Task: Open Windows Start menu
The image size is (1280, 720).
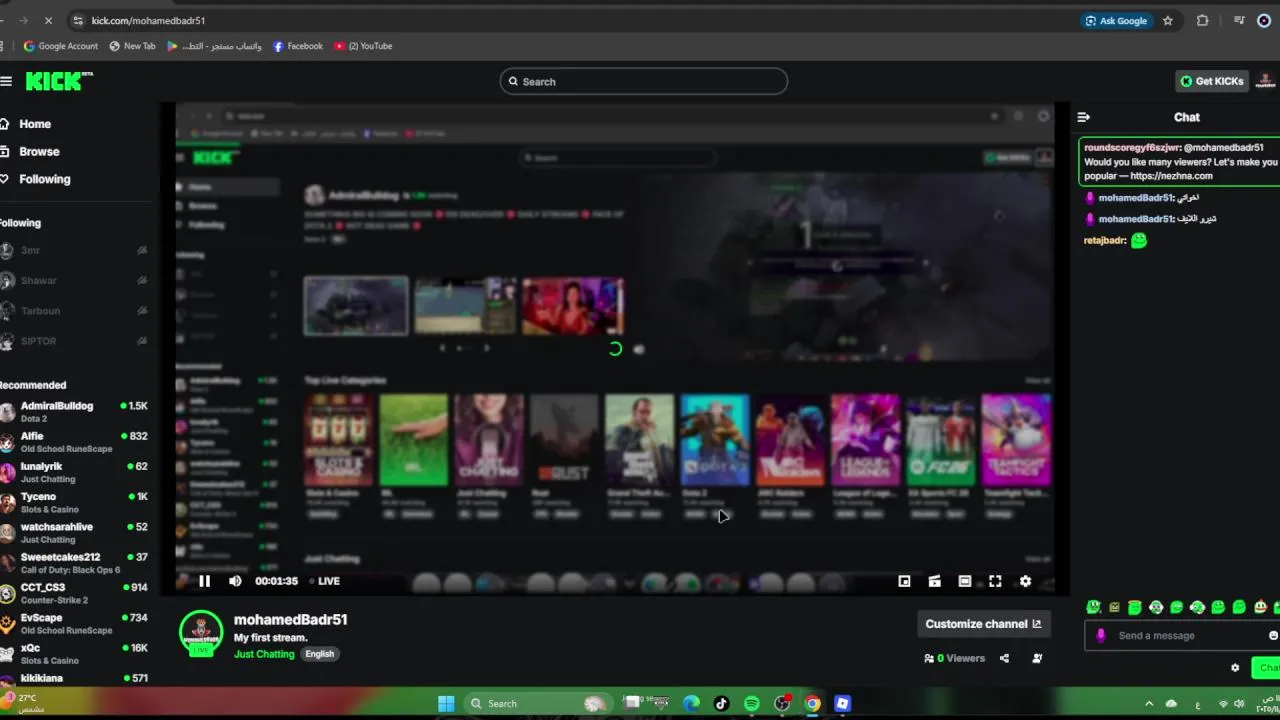Action: pos(446,703)
